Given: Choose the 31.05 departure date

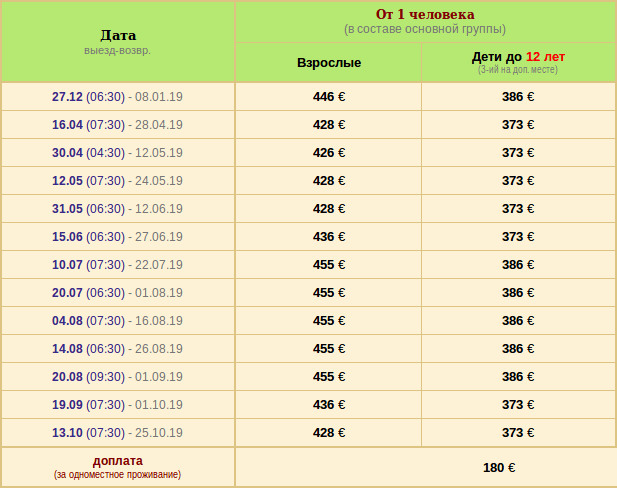Looking at the screenshot, I should pos(67,209).
